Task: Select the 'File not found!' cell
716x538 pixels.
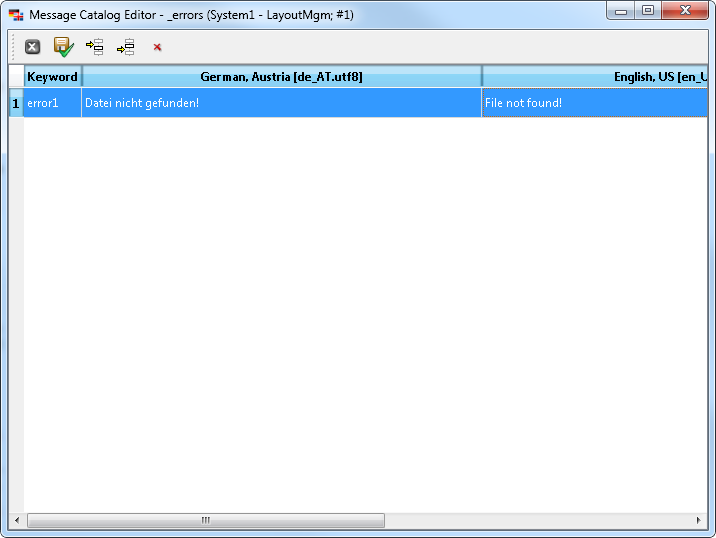Action: pos(595,103)
